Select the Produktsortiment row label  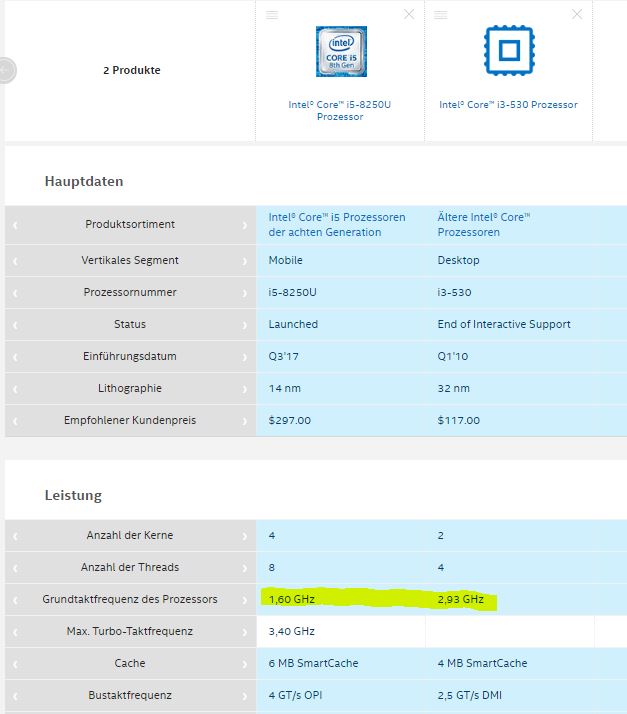pyautogui.click(x=130, y=224)
